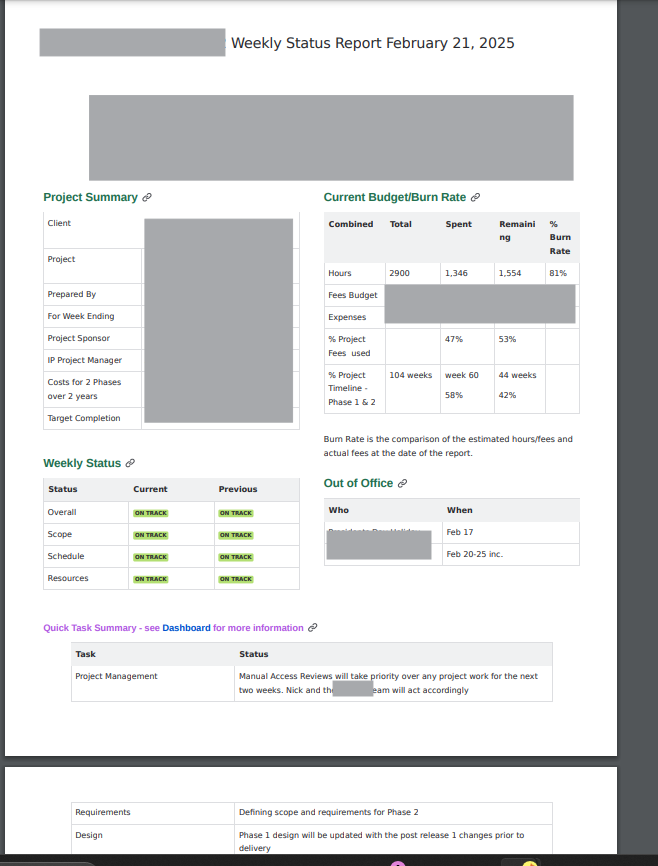
Task: Click the Hours total value '2900'
Action: 399,273
